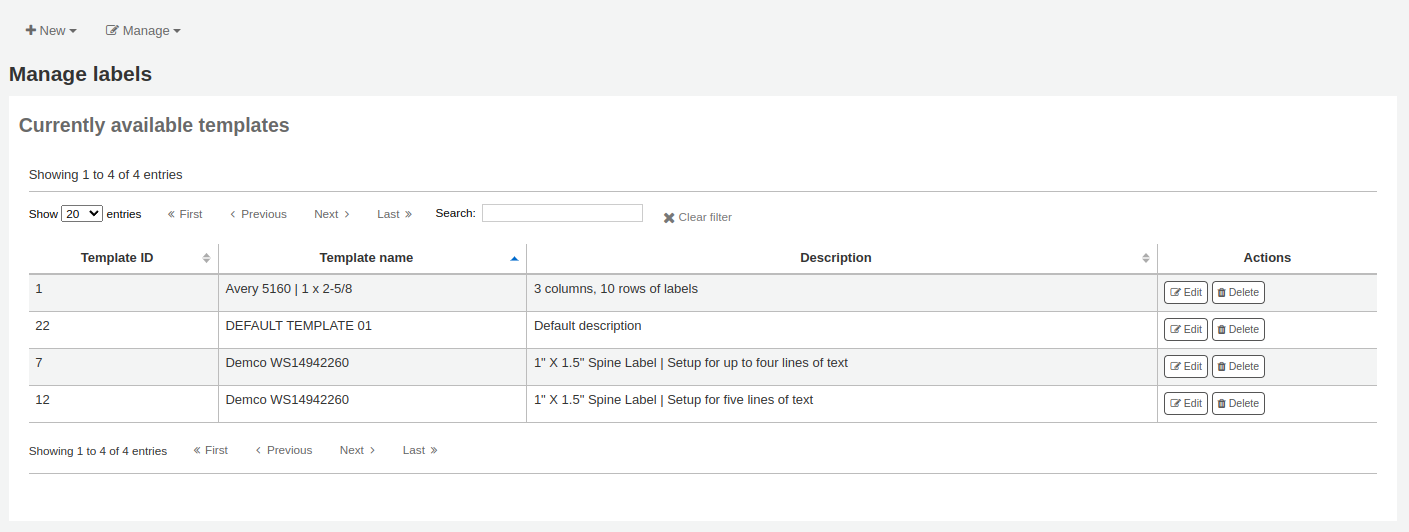This screenshot has width=1409, height=532.
Task: Edit DEFAULT TEMPLATE 01
Action: pos(1185,330)
